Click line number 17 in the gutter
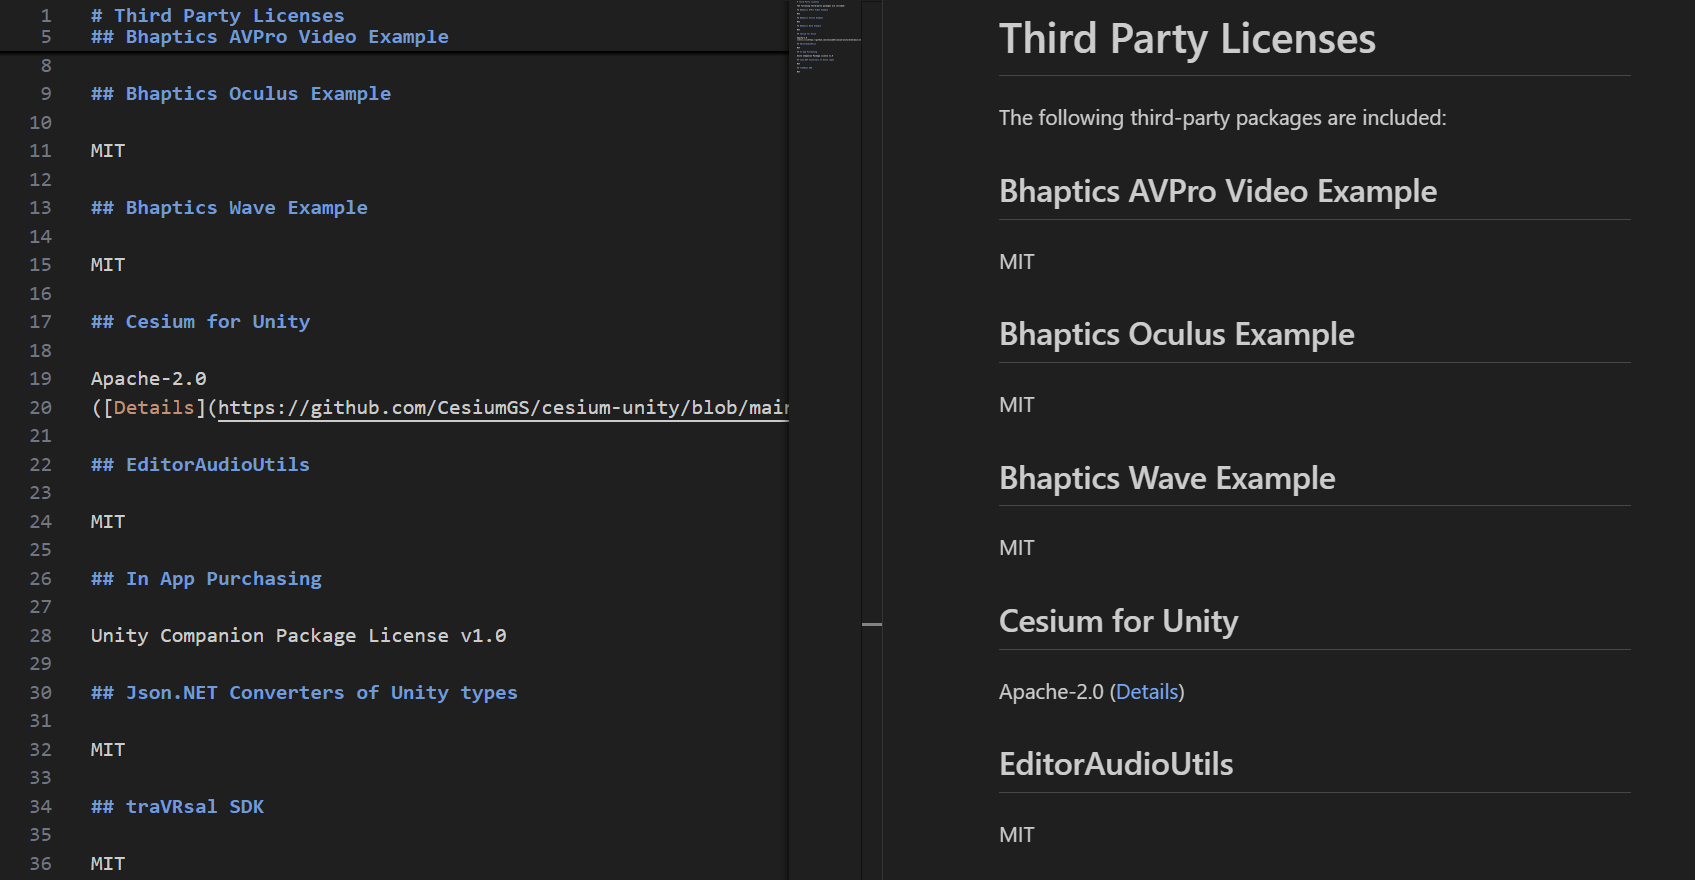 pos(40,322)
